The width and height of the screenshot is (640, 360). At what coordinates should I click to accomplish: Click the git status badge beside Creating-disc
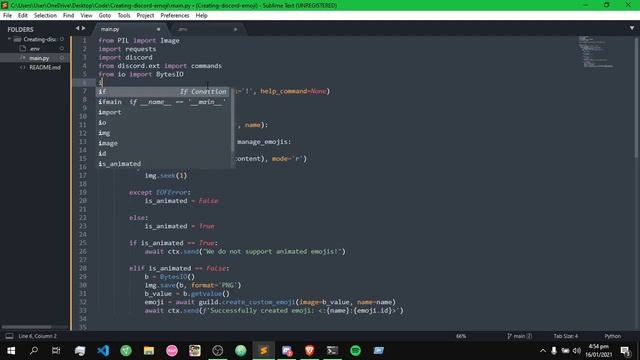[62, 39]
